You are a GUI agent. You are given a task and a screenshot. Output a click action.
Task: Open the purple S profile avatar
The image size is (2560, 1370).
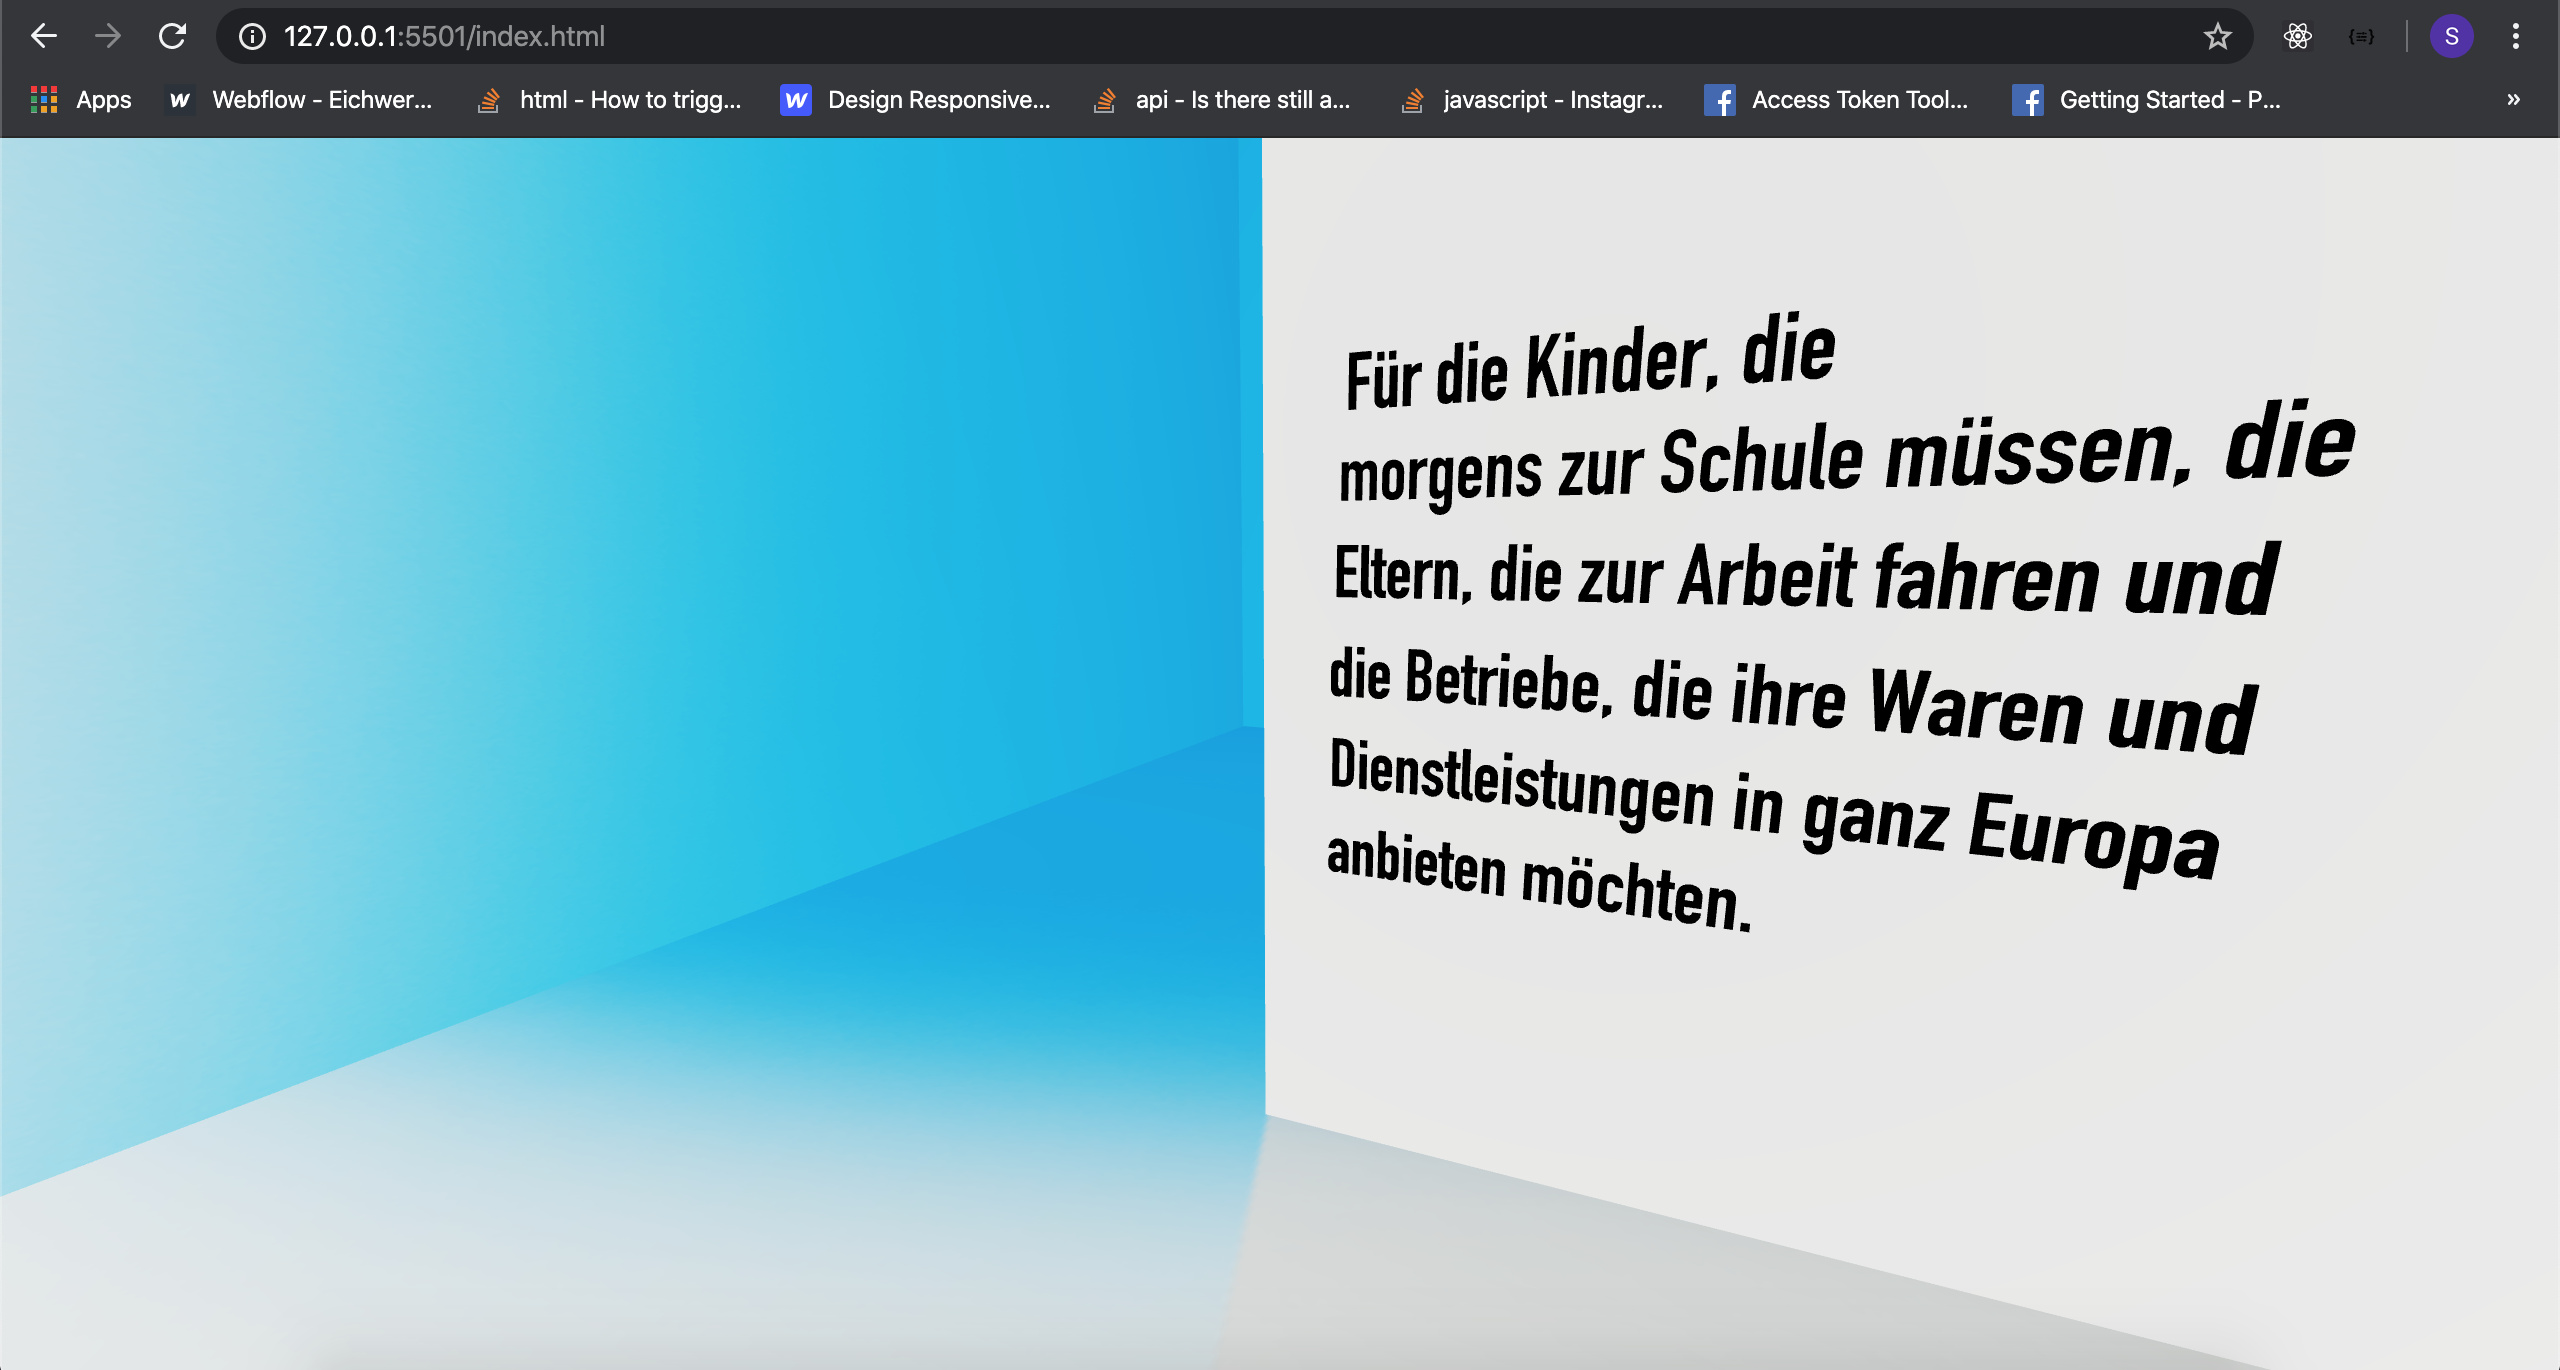click(2452, 37)
